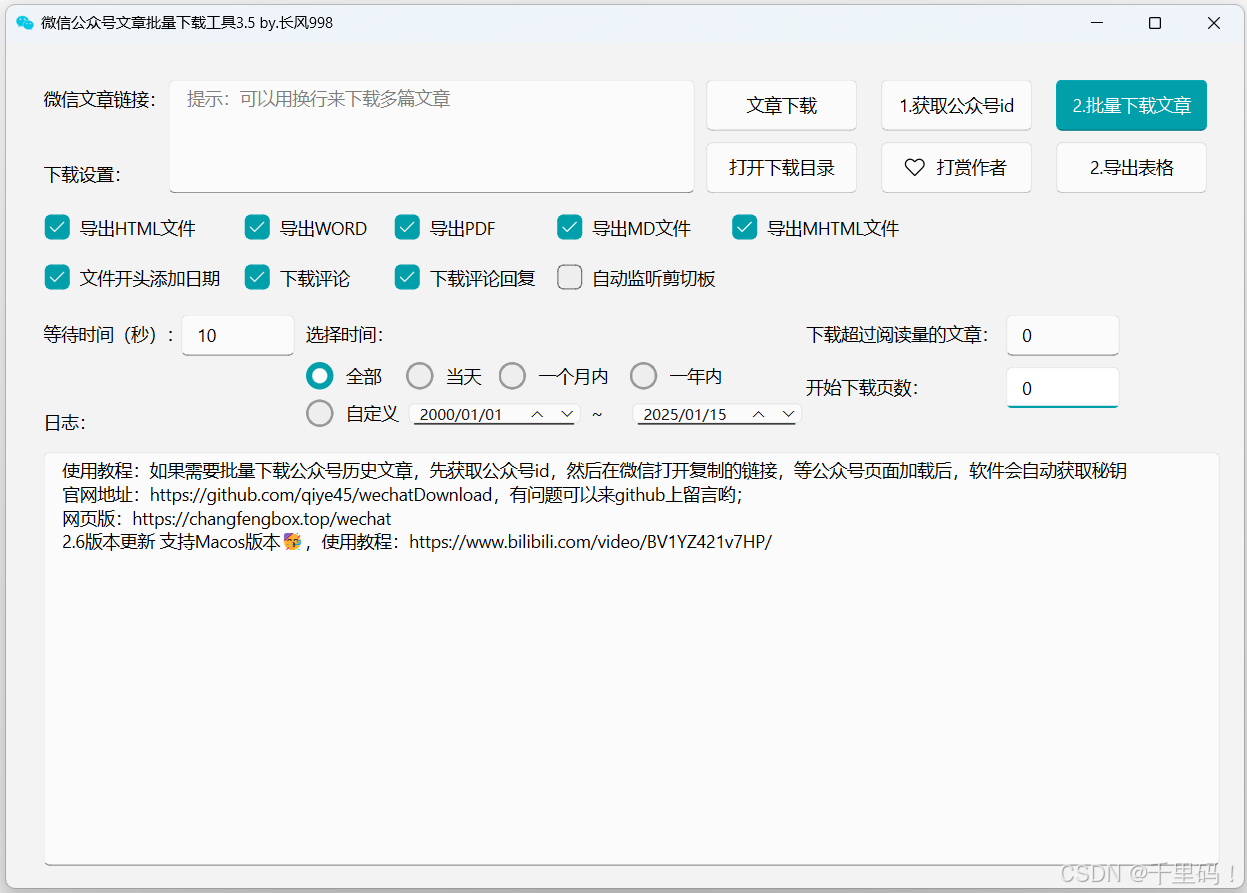1247x893 pixels.
Task: Disable 导出PDF checkbox
Action: coord(407,228)
